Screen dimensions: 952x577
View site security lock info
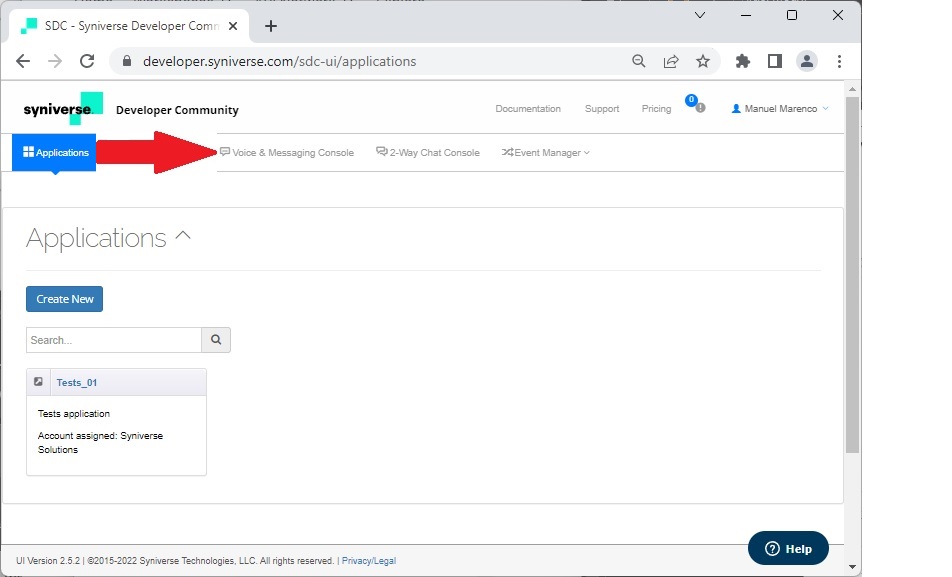pos(126,61)
